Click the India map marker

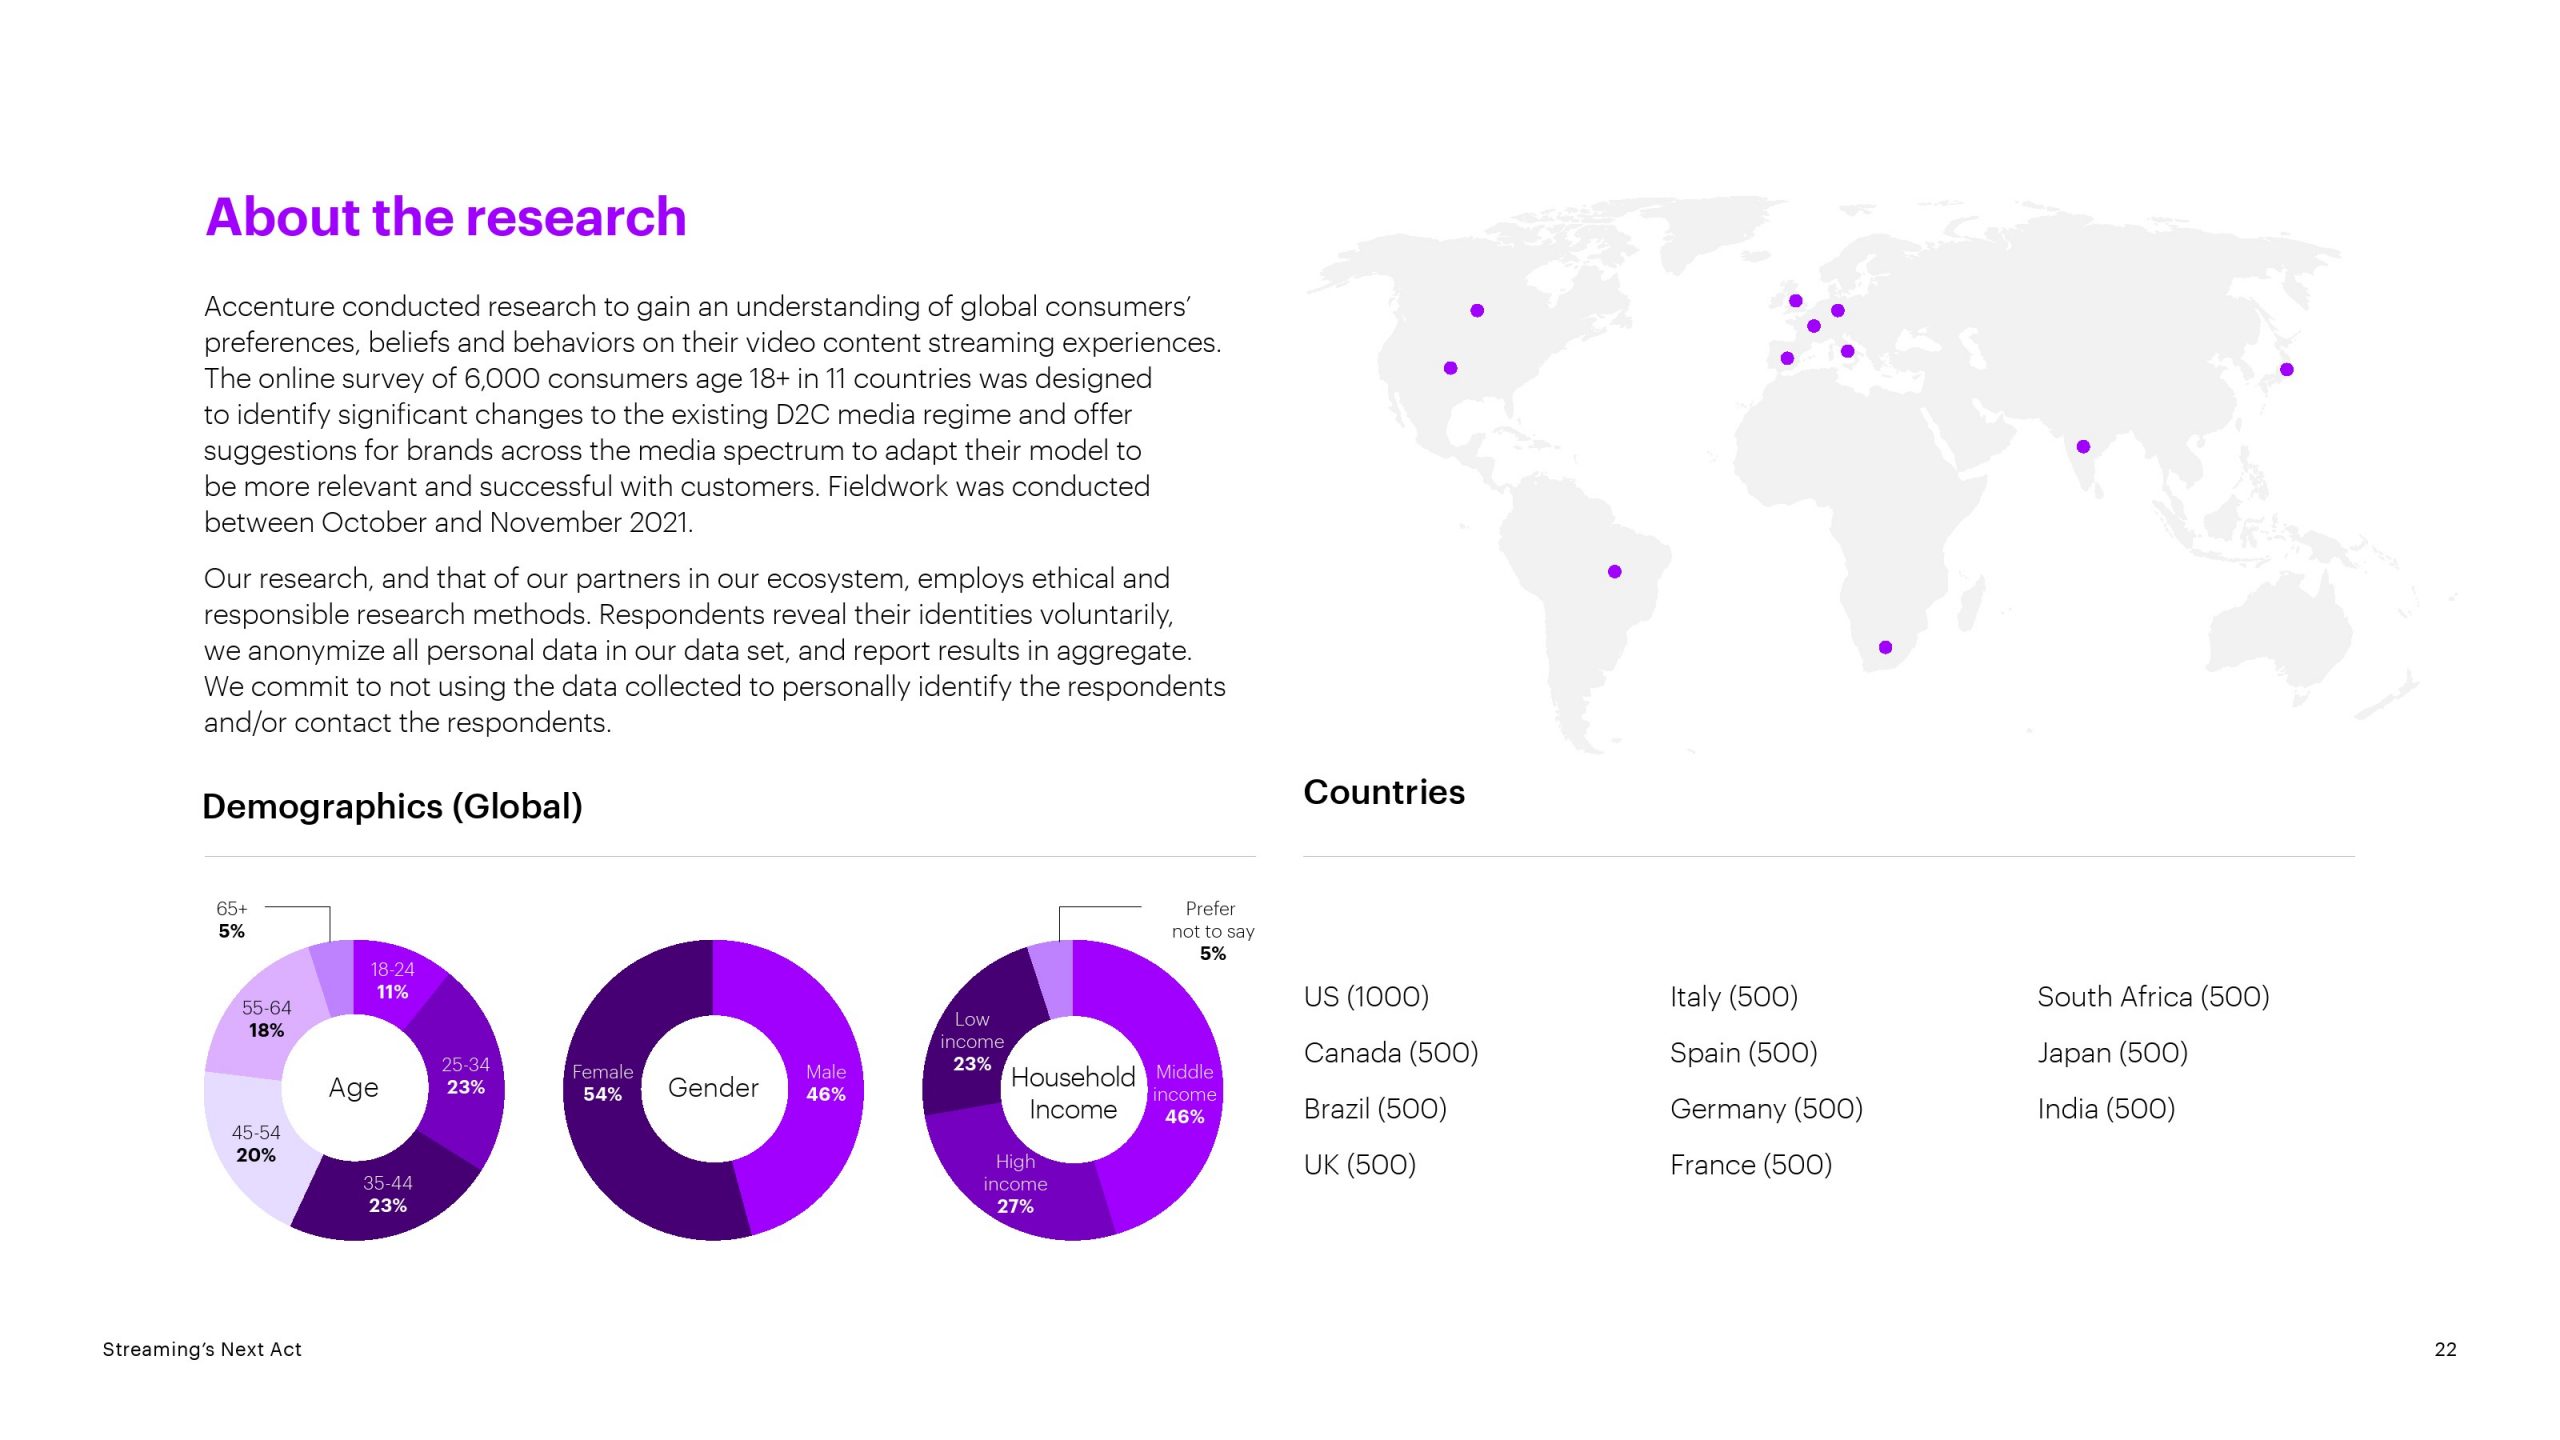point(2083,447)
